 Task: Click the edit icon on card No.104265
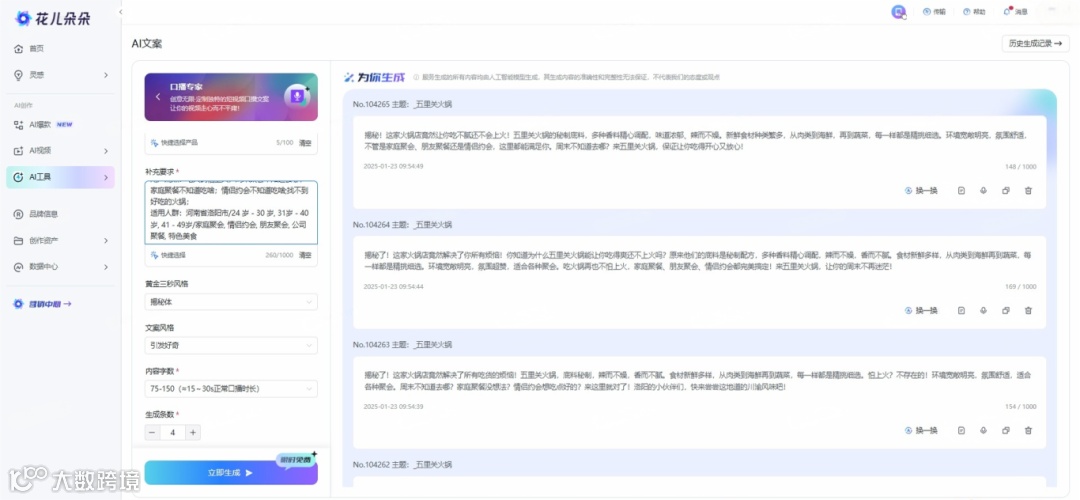point(961,191)
